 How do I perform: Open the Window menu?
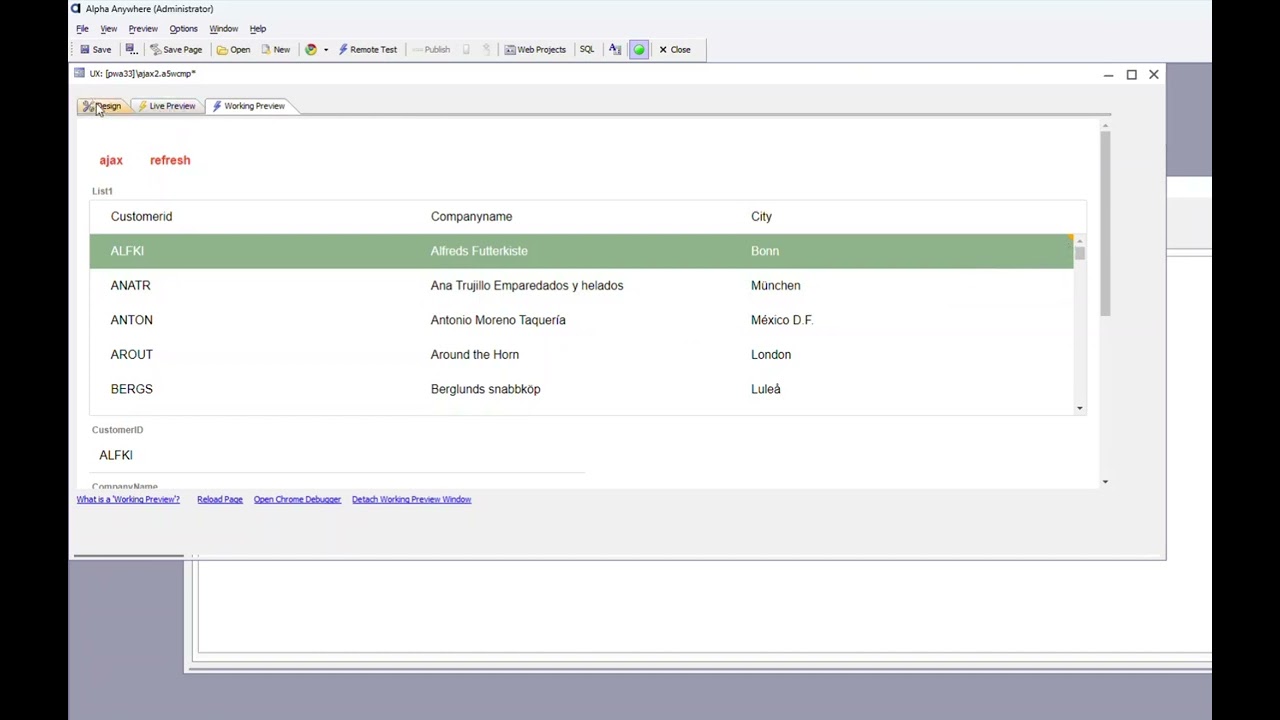click(223, 29)
